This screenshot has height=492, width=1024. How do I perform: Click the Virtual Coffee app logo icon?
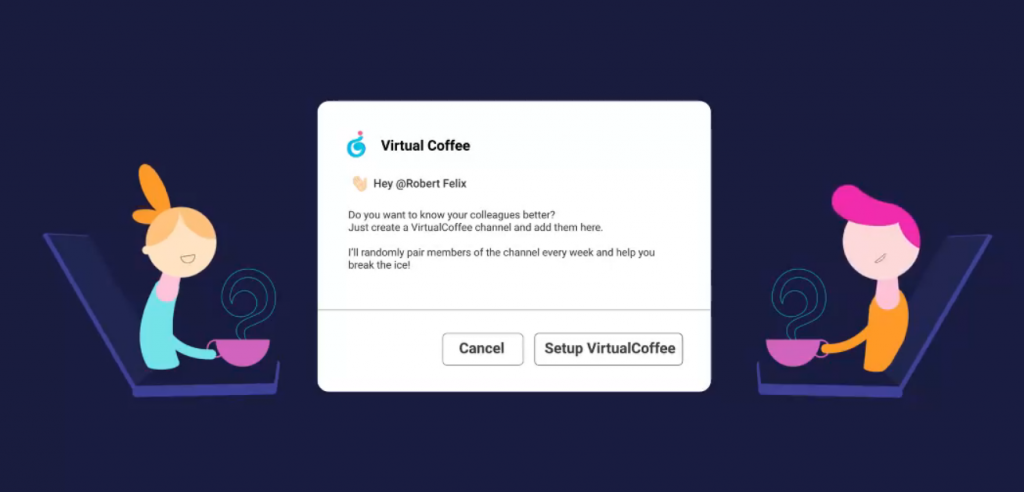click(x=357, y=144)
